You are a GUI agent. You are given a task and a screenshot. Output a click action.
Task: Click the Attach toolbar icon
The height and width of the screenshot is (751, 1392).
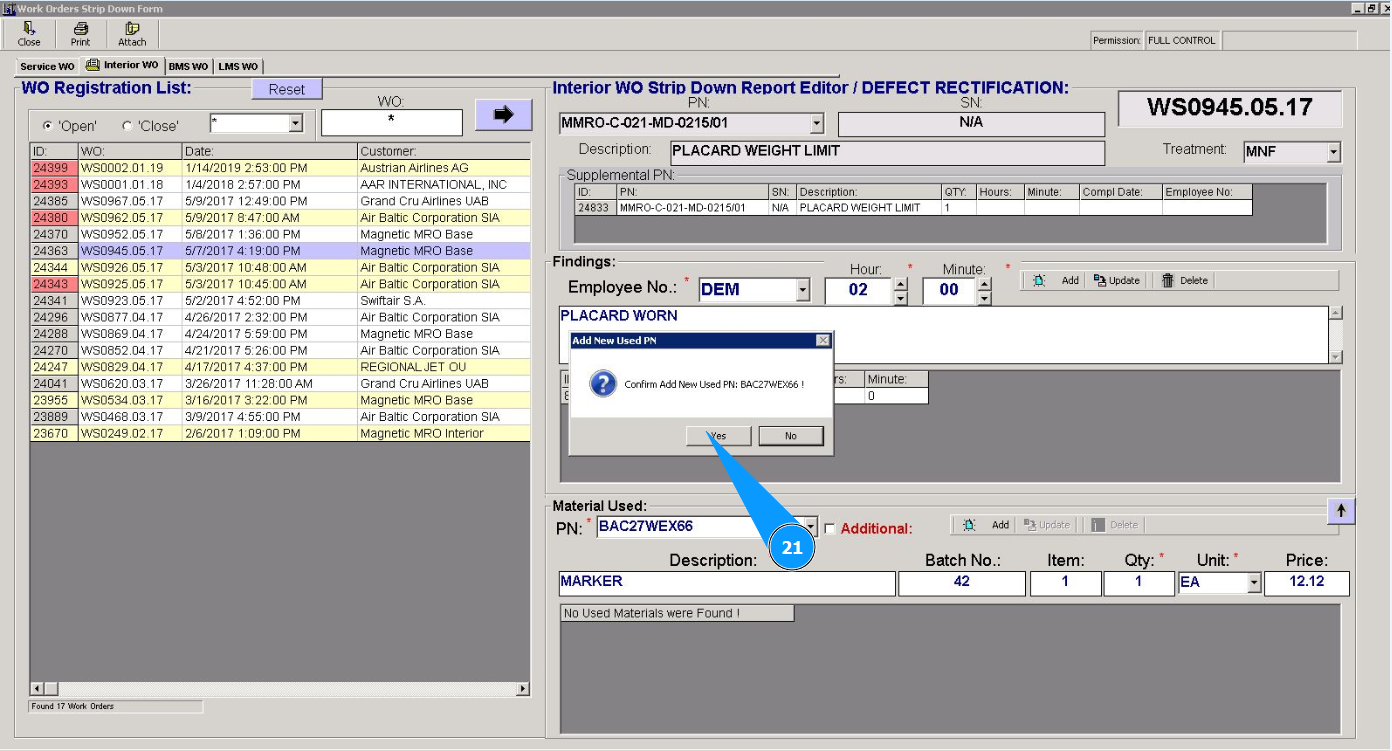tap(132, 29)
